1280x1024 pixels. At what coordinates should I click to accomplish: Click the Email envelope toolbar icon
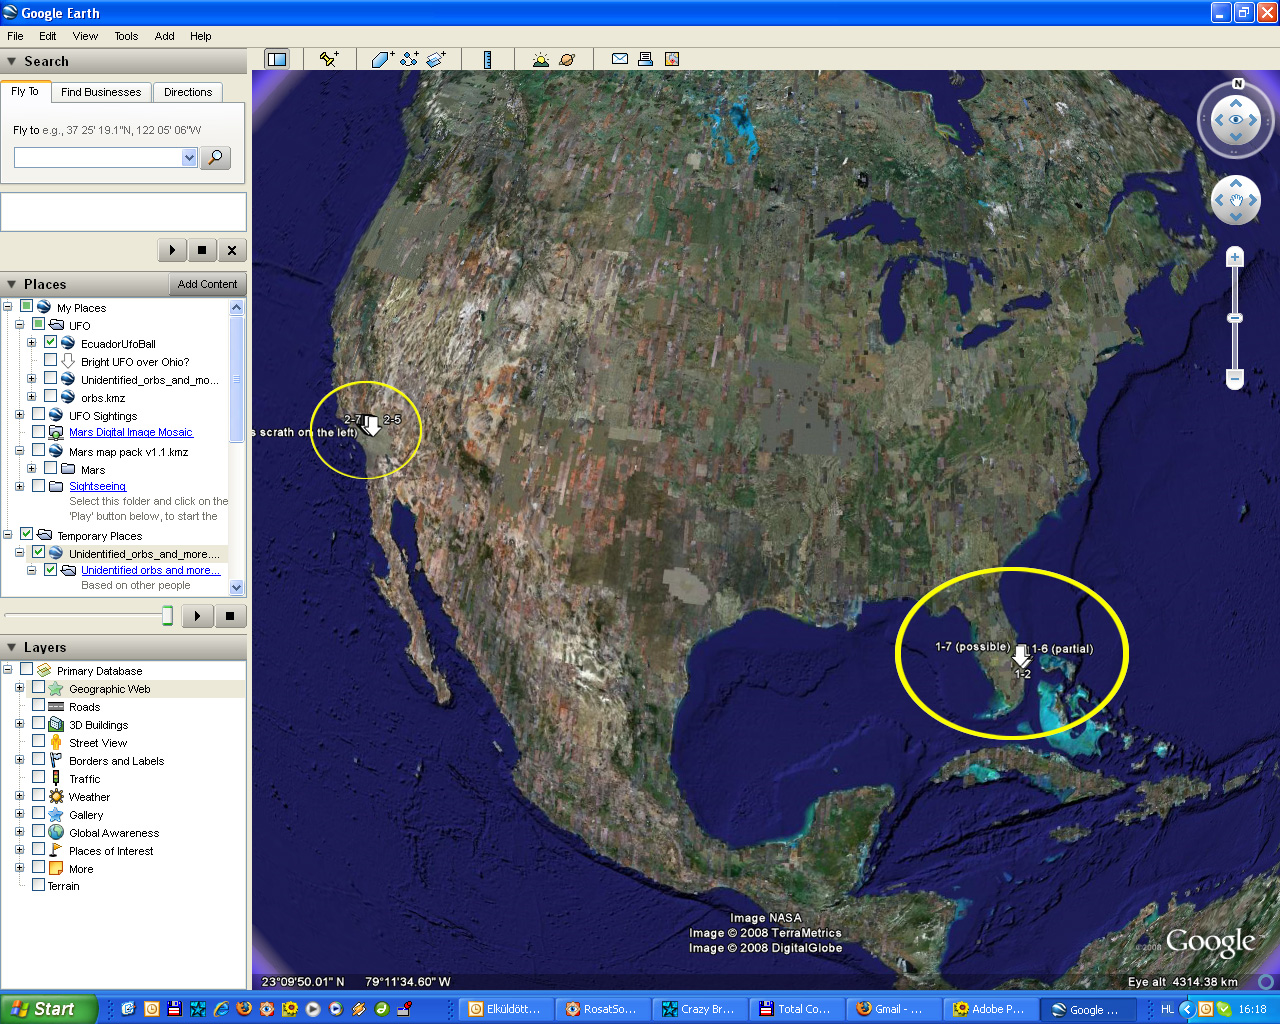620,59
